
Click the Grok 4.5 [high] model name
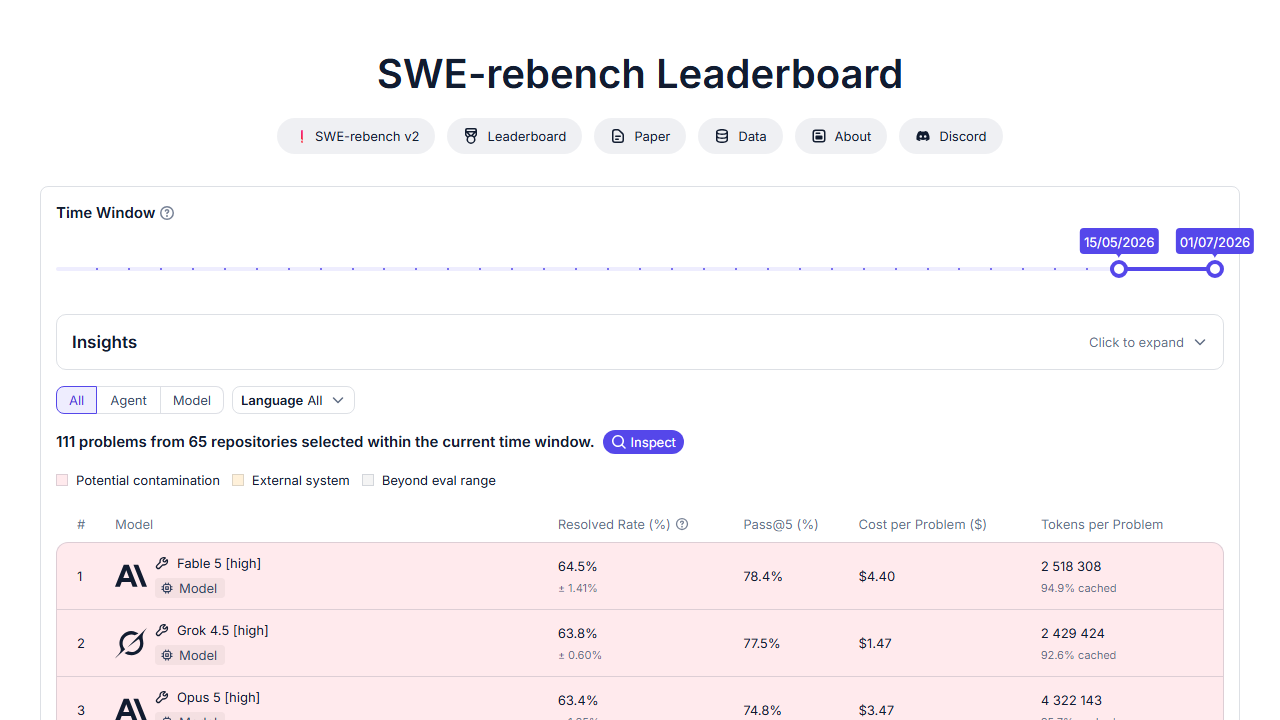(222, 630)
